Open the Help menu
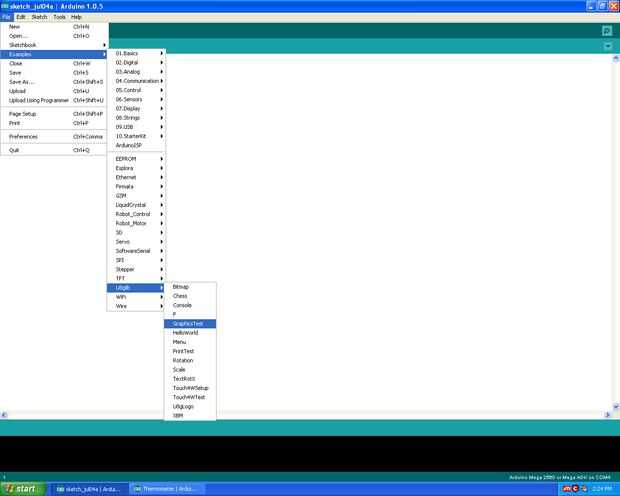Image resolution: width=620 pixels, height=496 pixels. [x=76, y=17]
